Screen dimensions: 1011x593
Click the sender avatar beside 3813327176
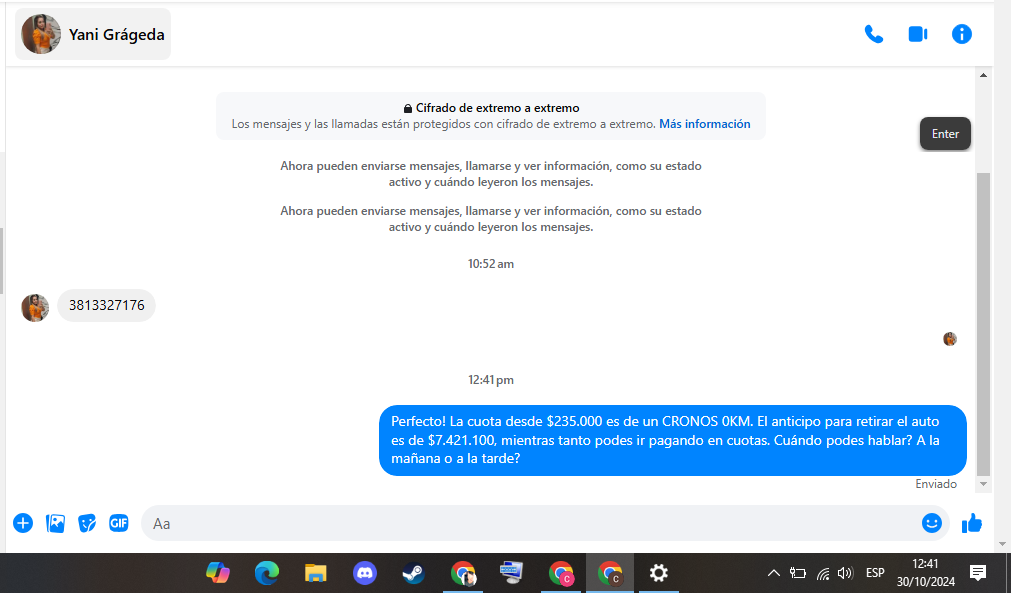click(35, 307)
